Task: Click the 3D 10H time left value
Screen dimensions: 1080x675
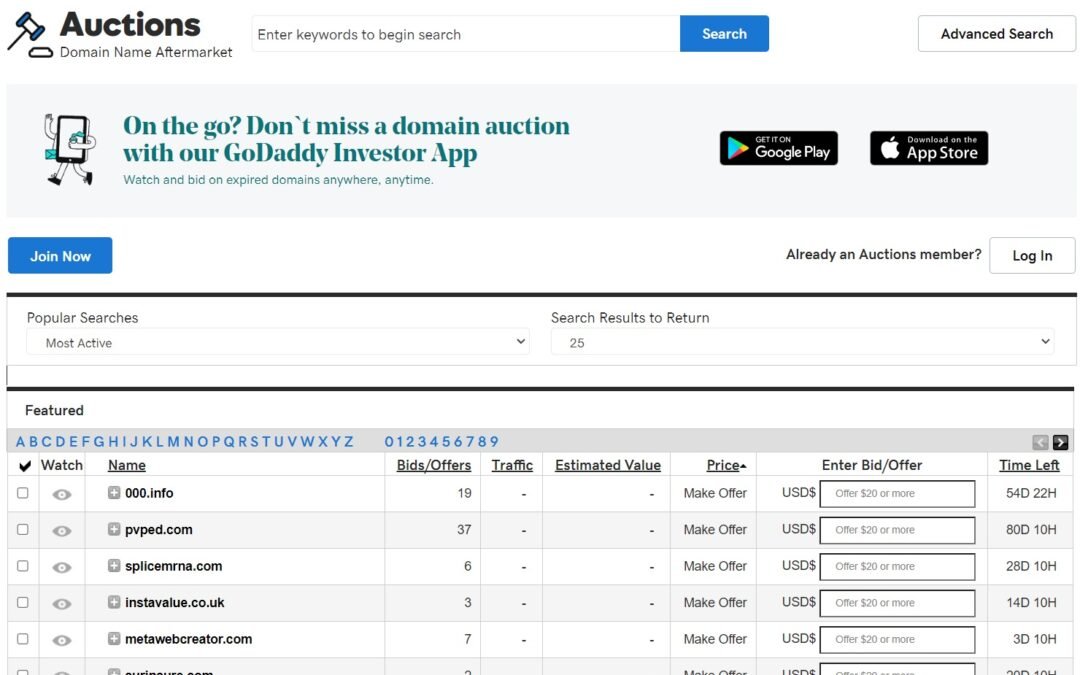Action: tap(1035, 639)
